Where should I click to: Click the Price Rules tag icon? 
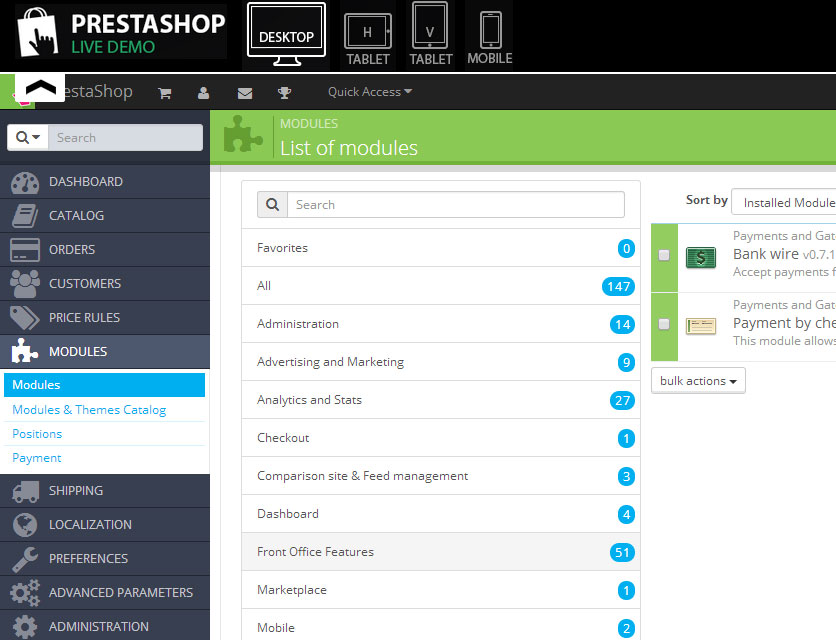point(25,318)
